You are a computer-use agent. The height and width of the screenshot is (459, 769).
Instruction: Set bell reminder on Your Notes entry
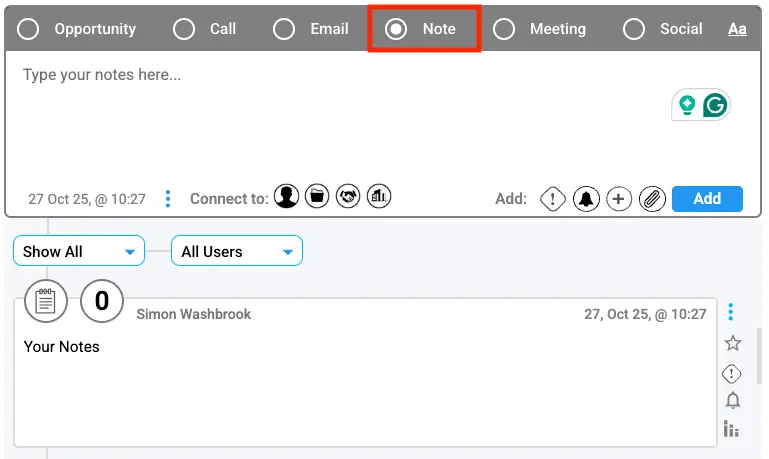(x=733, y=401)
